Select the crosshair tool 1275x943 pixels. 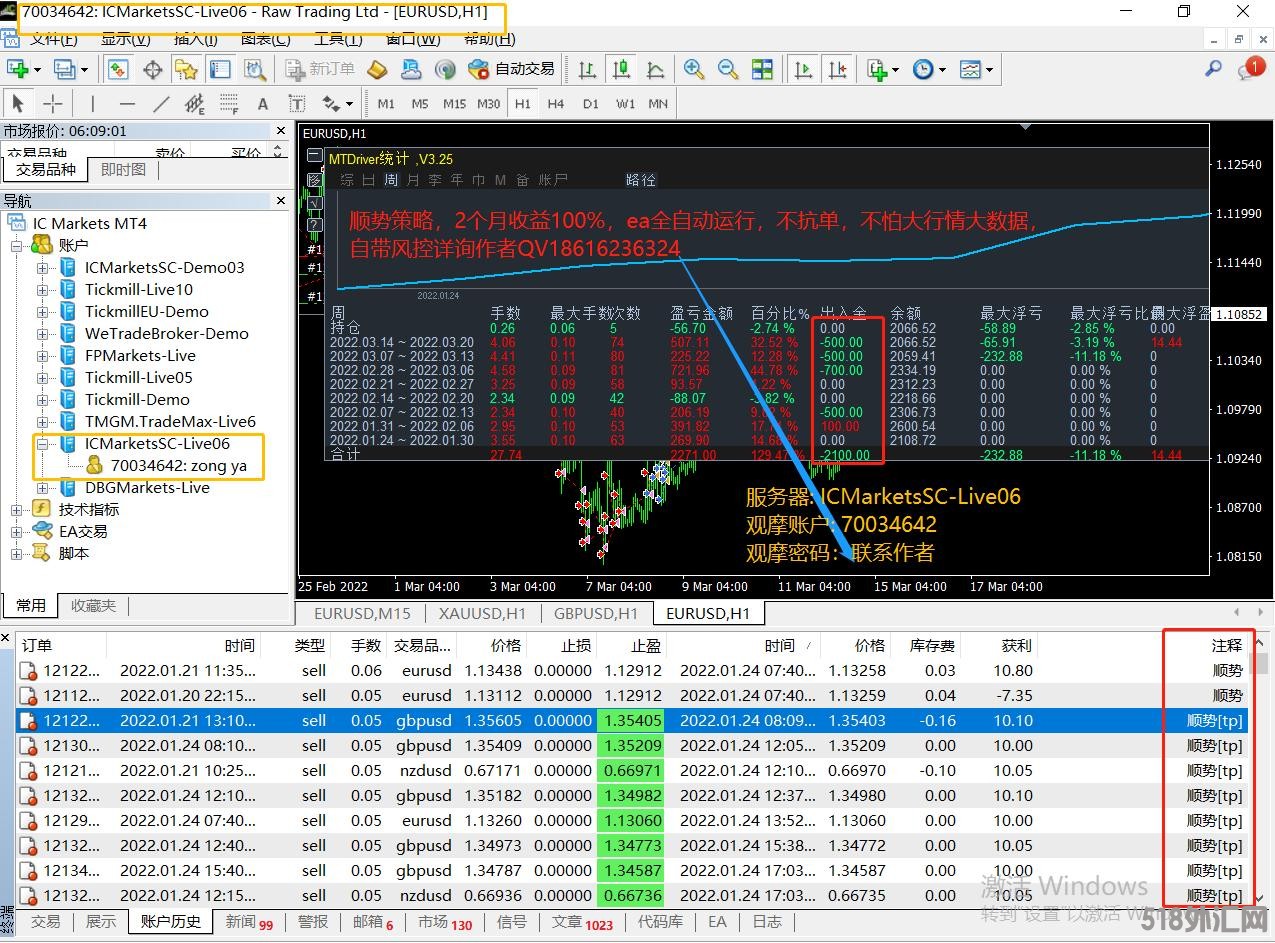52,103
